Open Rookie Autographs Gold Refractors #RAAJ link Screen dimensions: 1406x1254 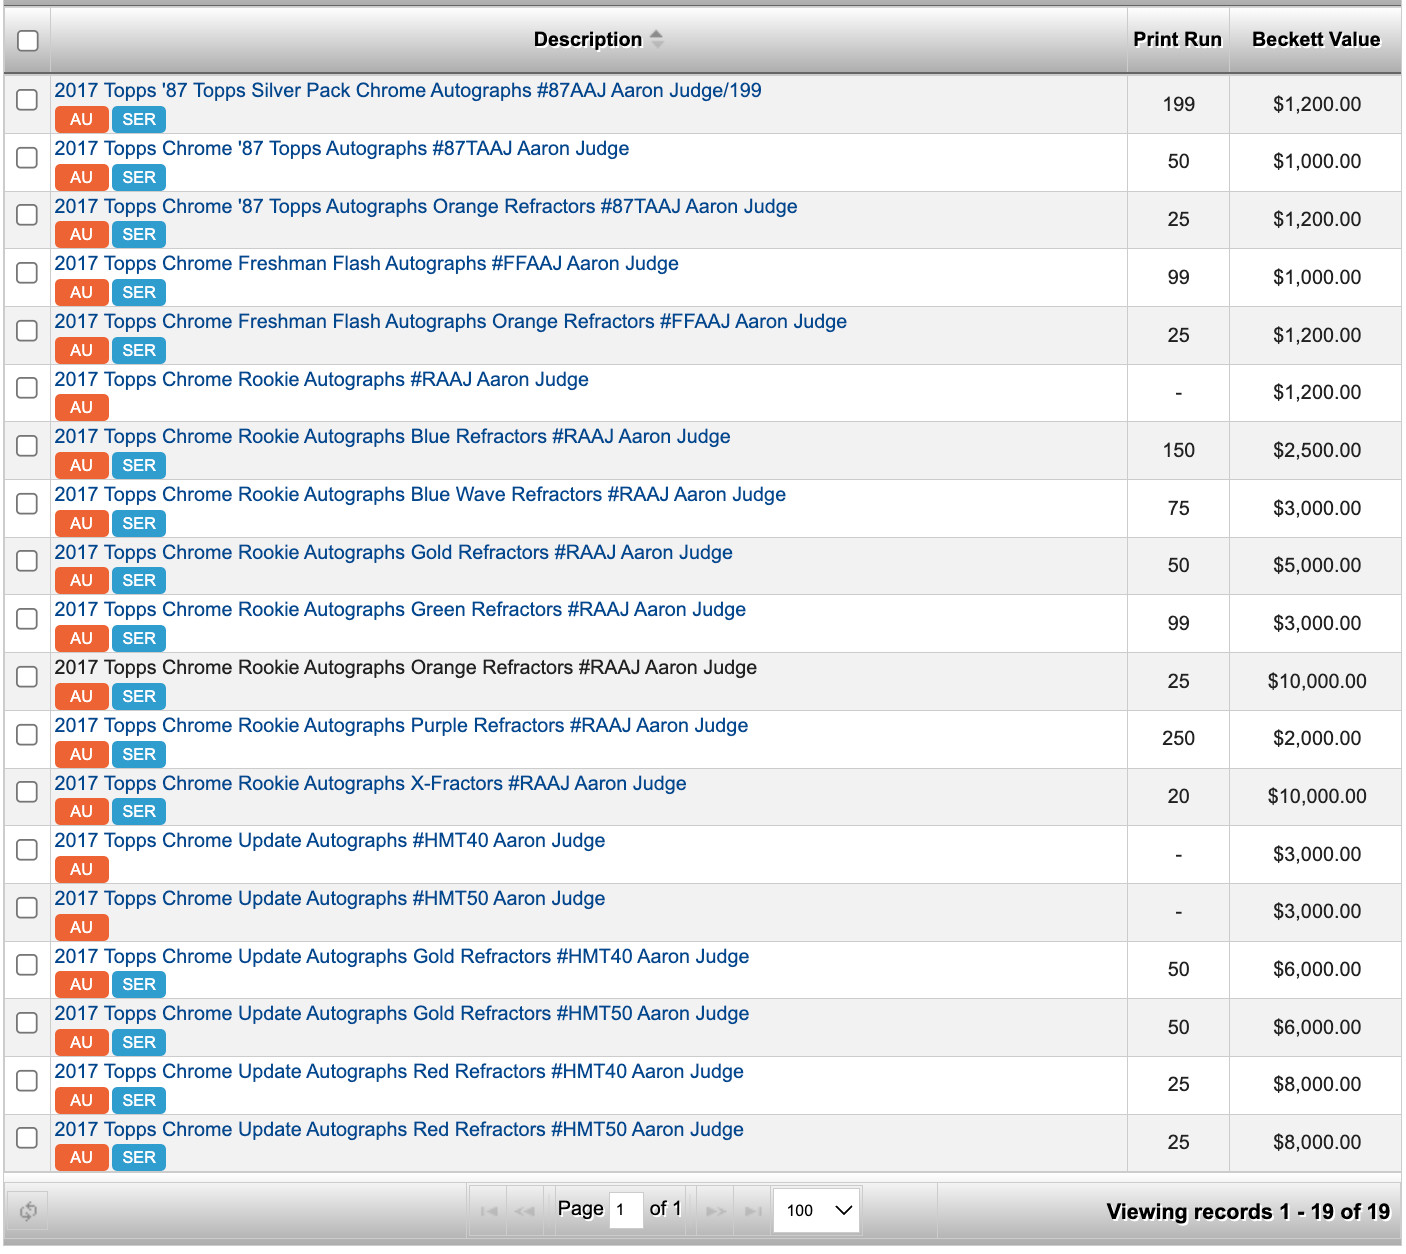point(393,552)
